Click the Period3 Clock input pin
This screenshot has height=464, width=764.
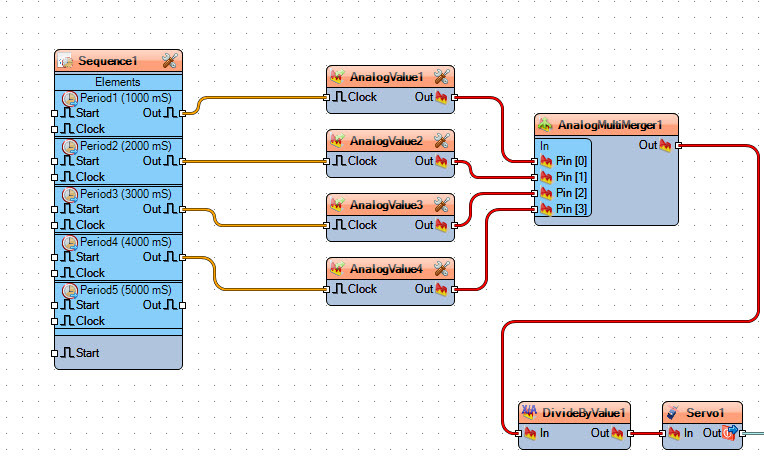click(x=55, y=225)
